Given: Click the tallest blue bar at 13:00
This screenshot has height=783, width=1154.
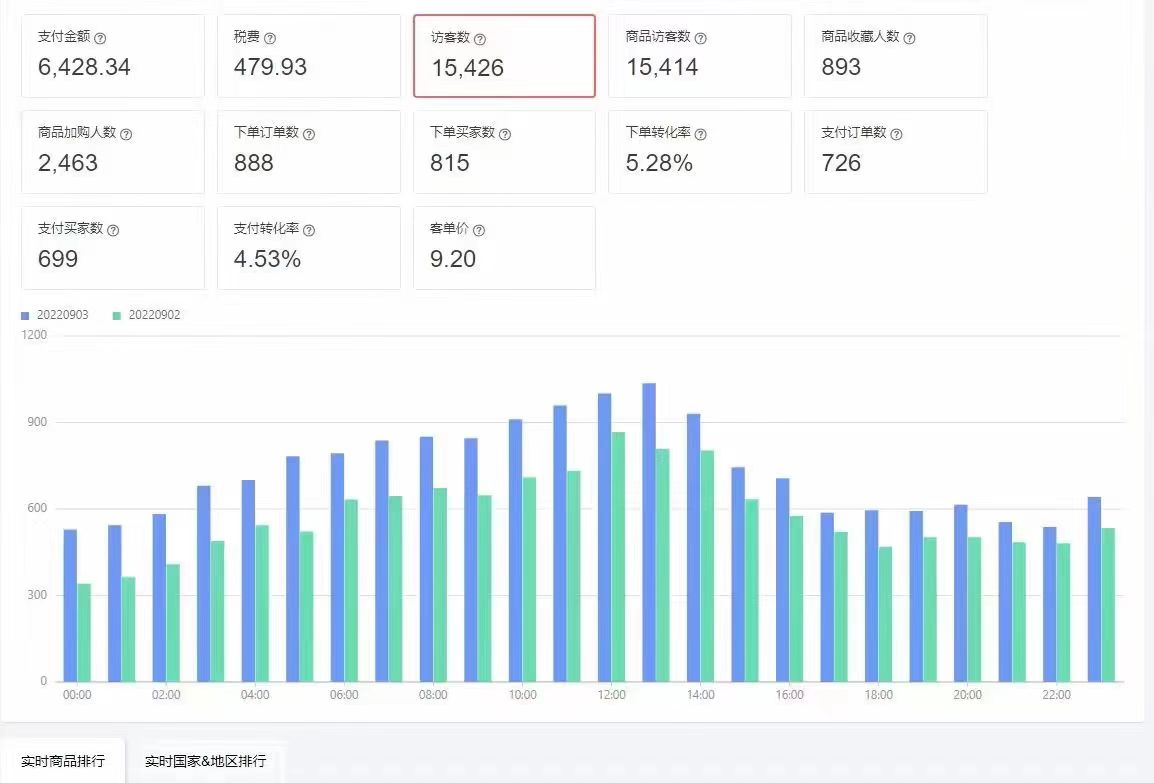Looking at the screenshot, I should point(649,532).
